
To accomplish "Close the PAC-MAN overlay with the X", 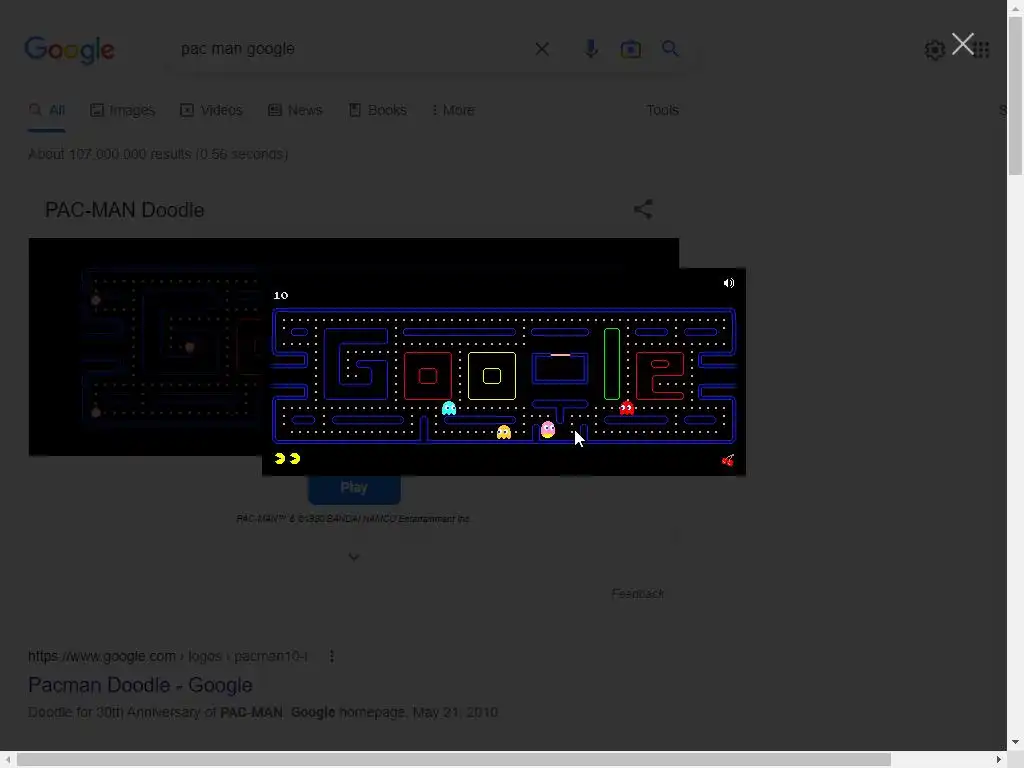I will pyautogui.click(x=963, y=44).
